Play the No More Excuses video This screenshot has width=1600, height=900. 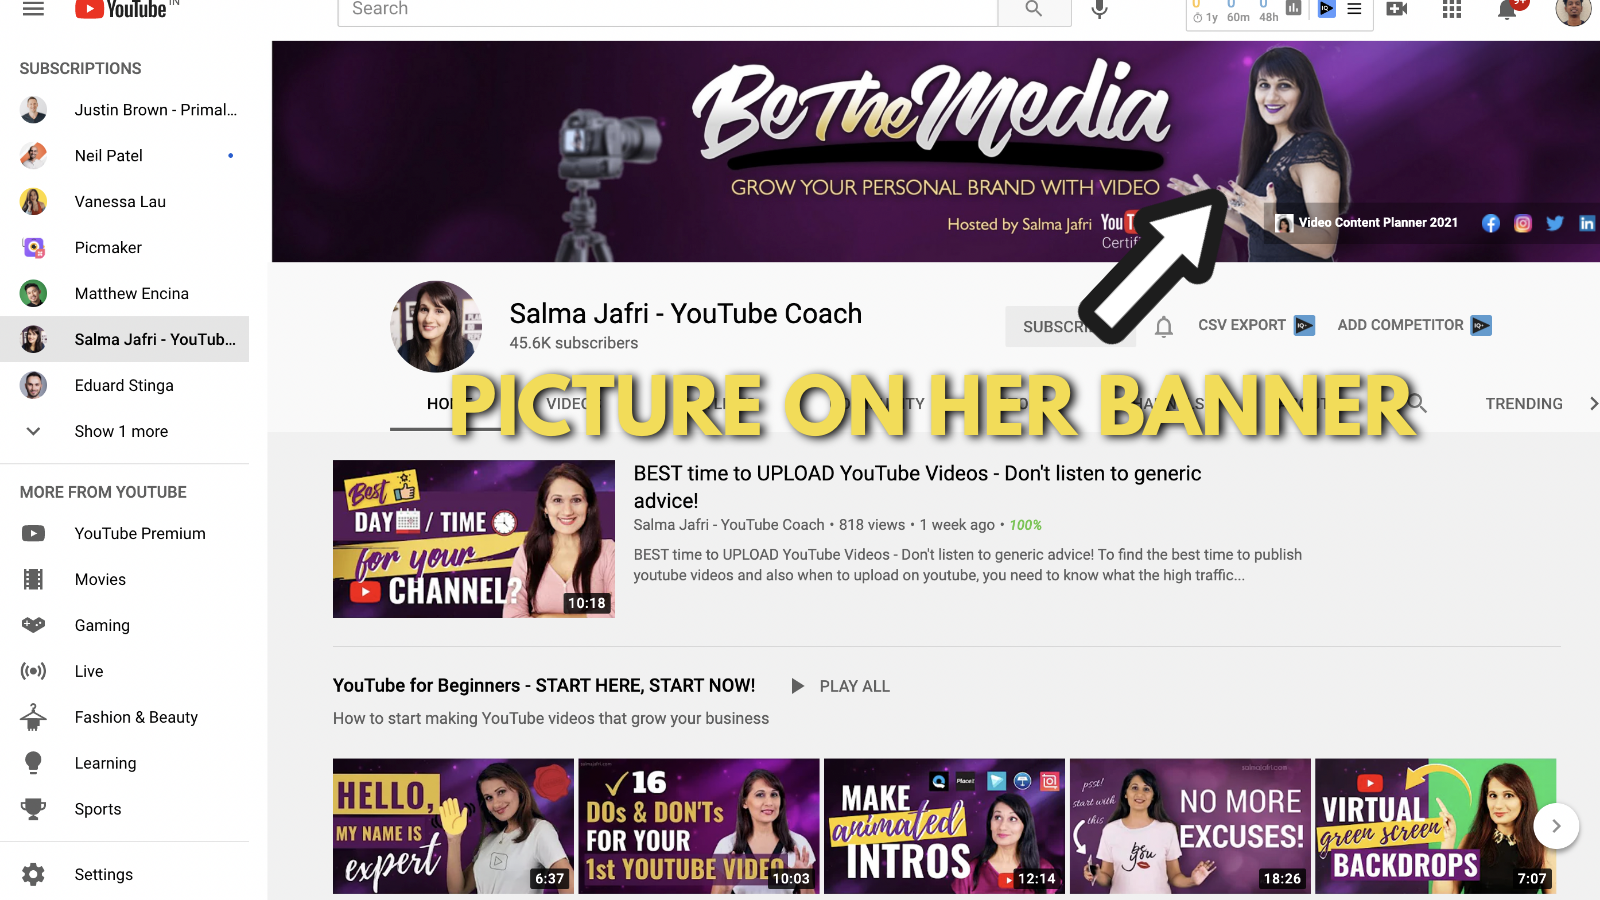pyautogui.click(x=1190, y=826)
